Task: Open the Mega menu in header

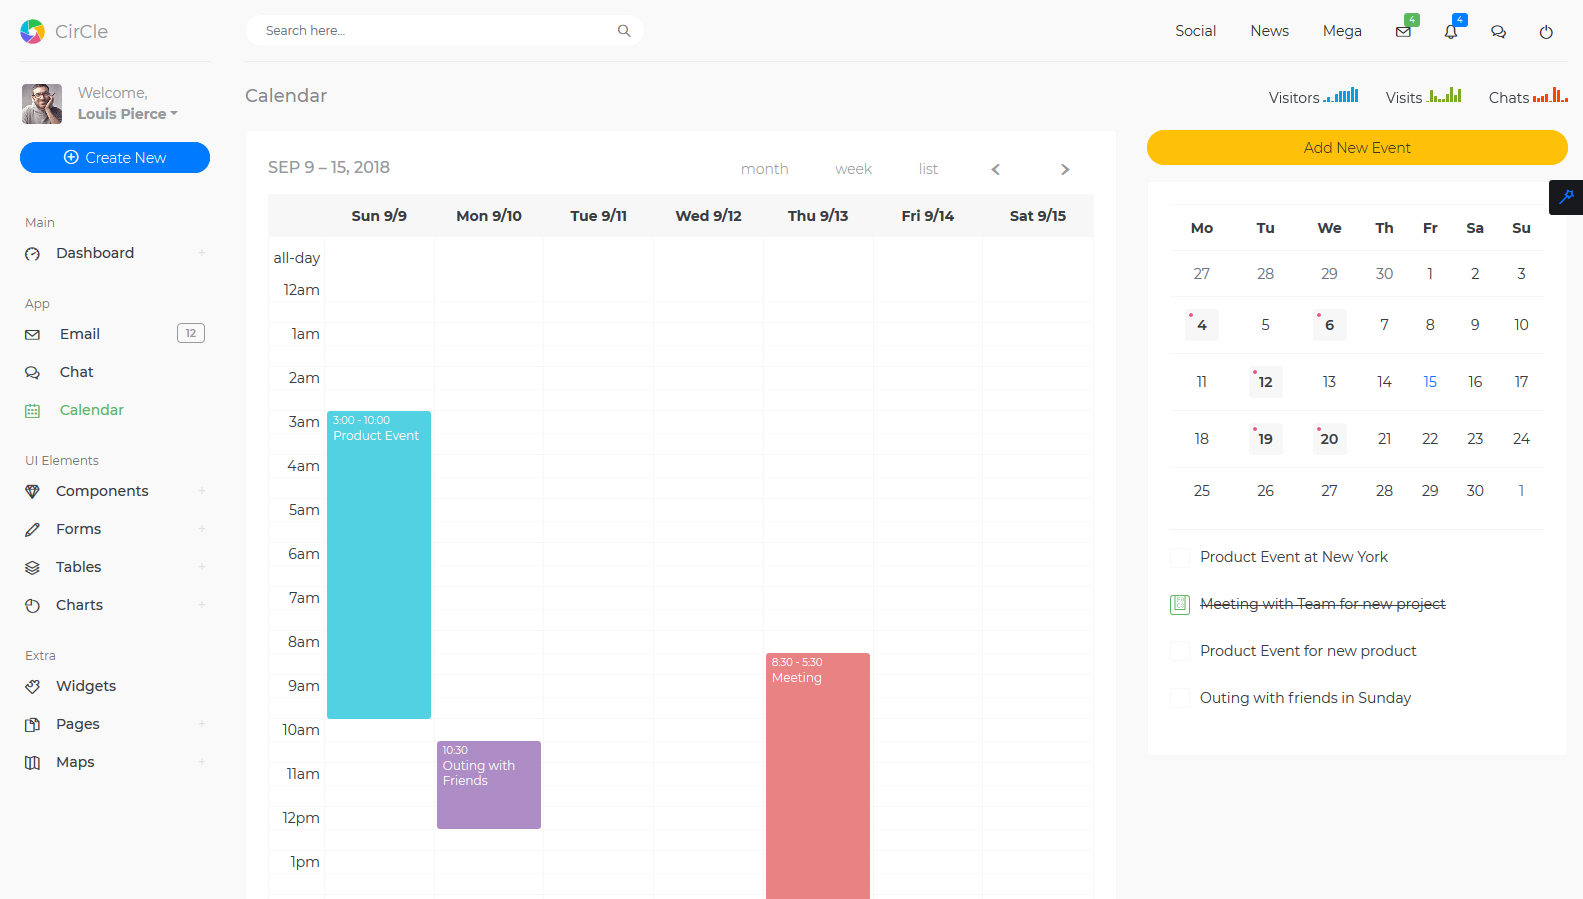Action: (1341, 31)
